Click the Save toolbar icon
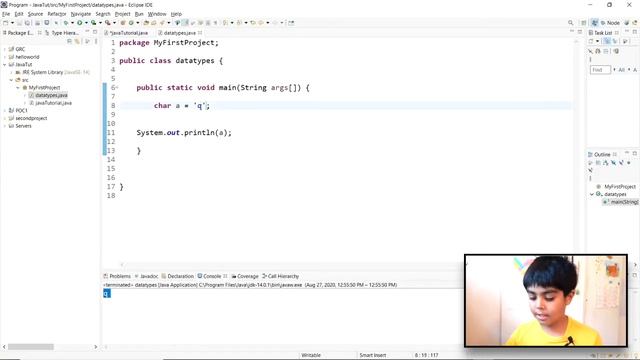Image resolution: width=640 pixels, height=360 pixels. click(x=19, y=23)
